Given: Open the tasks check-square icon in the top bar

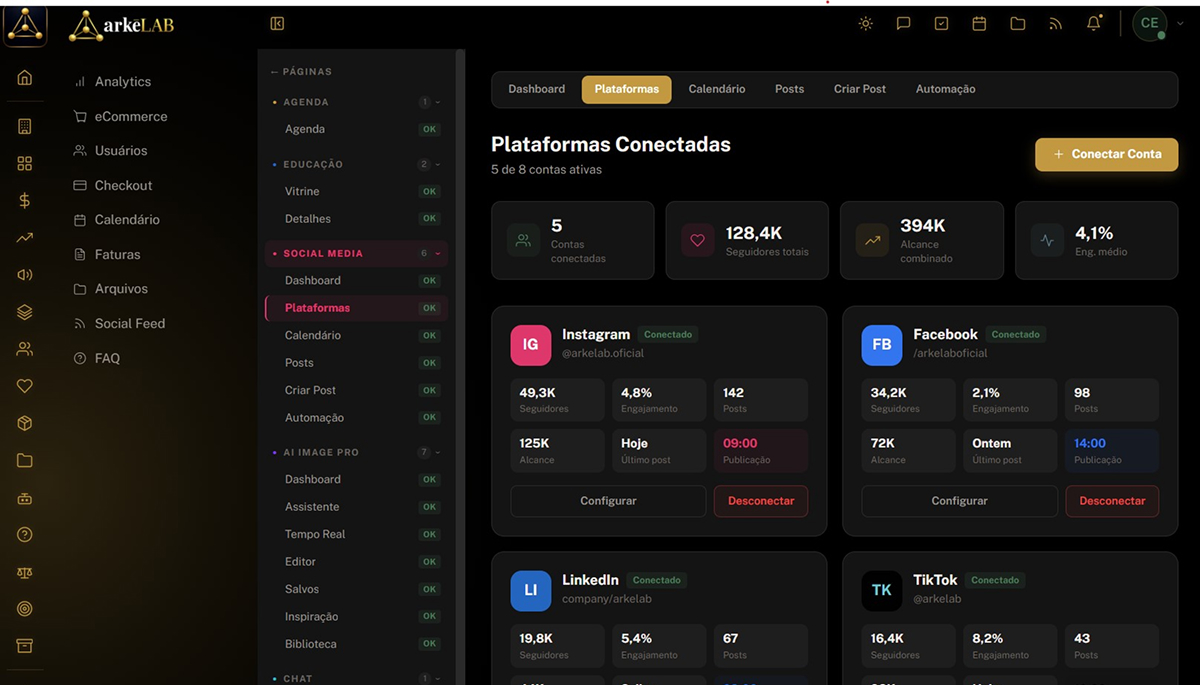Looking at the screenshot, I should pyautogui.click(x=942, y=23).
